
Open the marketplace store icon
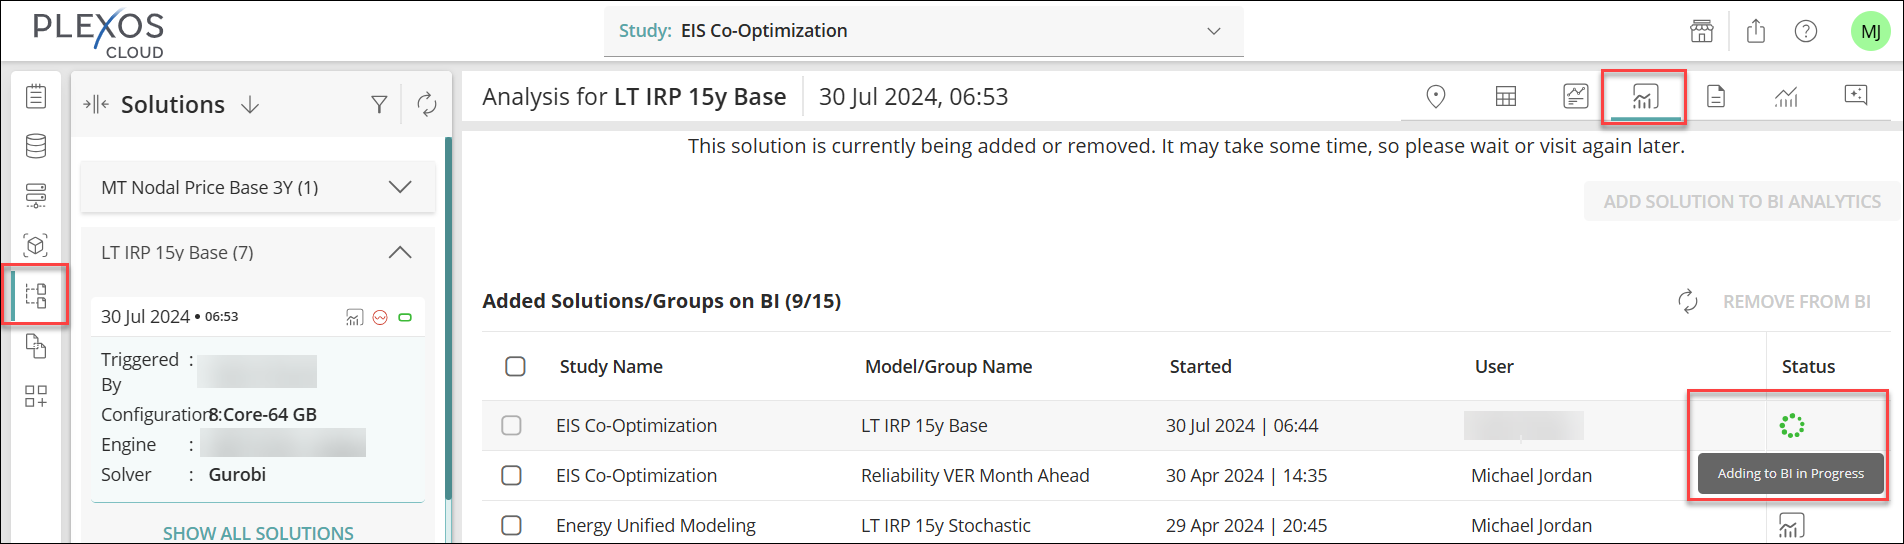(1702, 31)
